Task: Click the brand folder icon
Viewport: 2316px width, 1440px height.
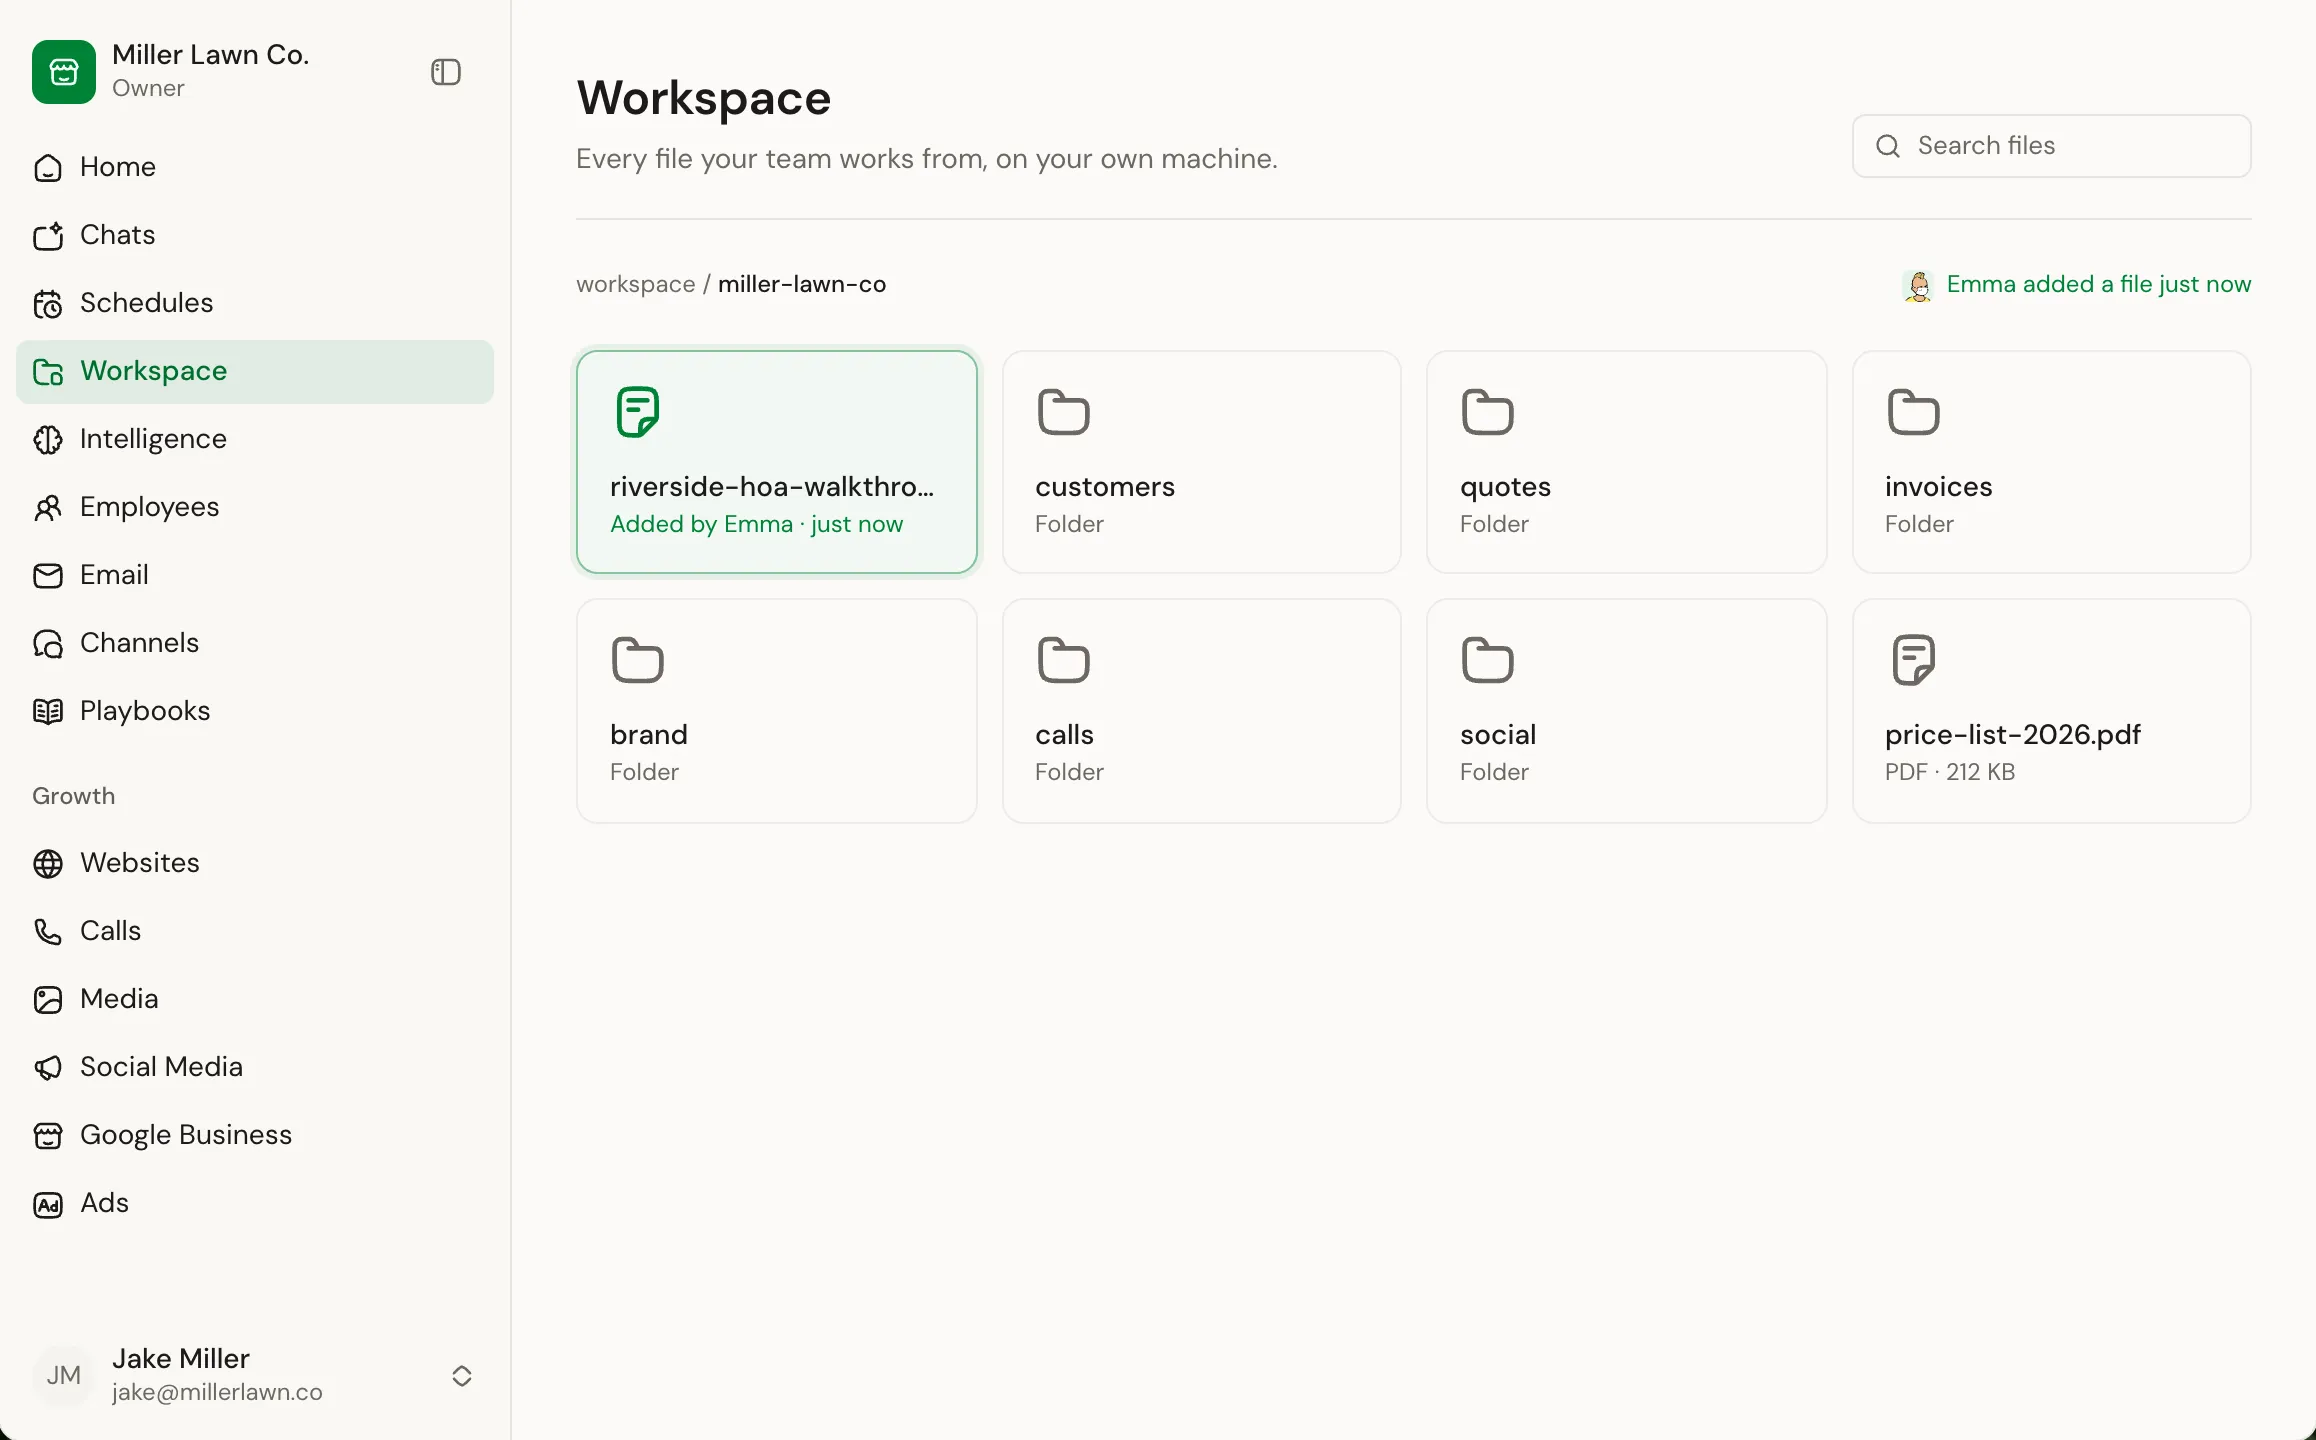Action: 638,660
